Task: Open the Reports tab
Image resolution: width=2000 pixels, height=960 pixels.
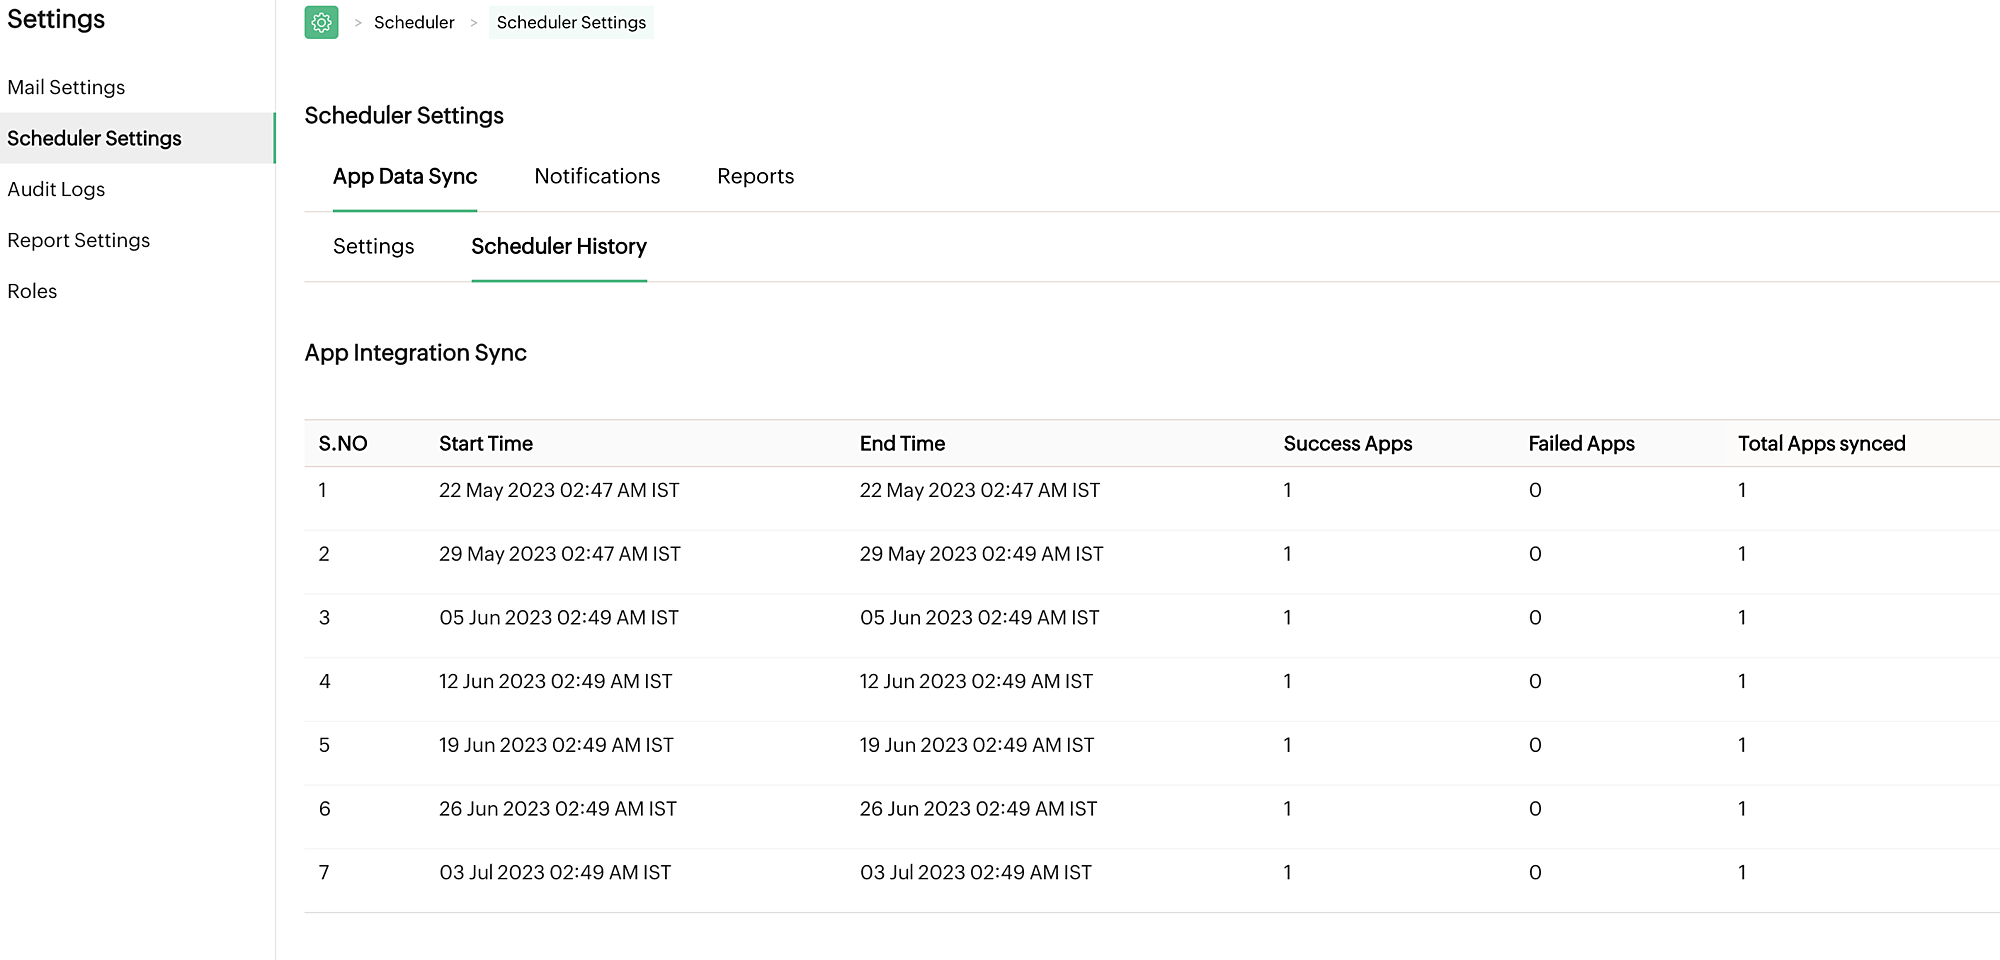Action: (755, 176)
